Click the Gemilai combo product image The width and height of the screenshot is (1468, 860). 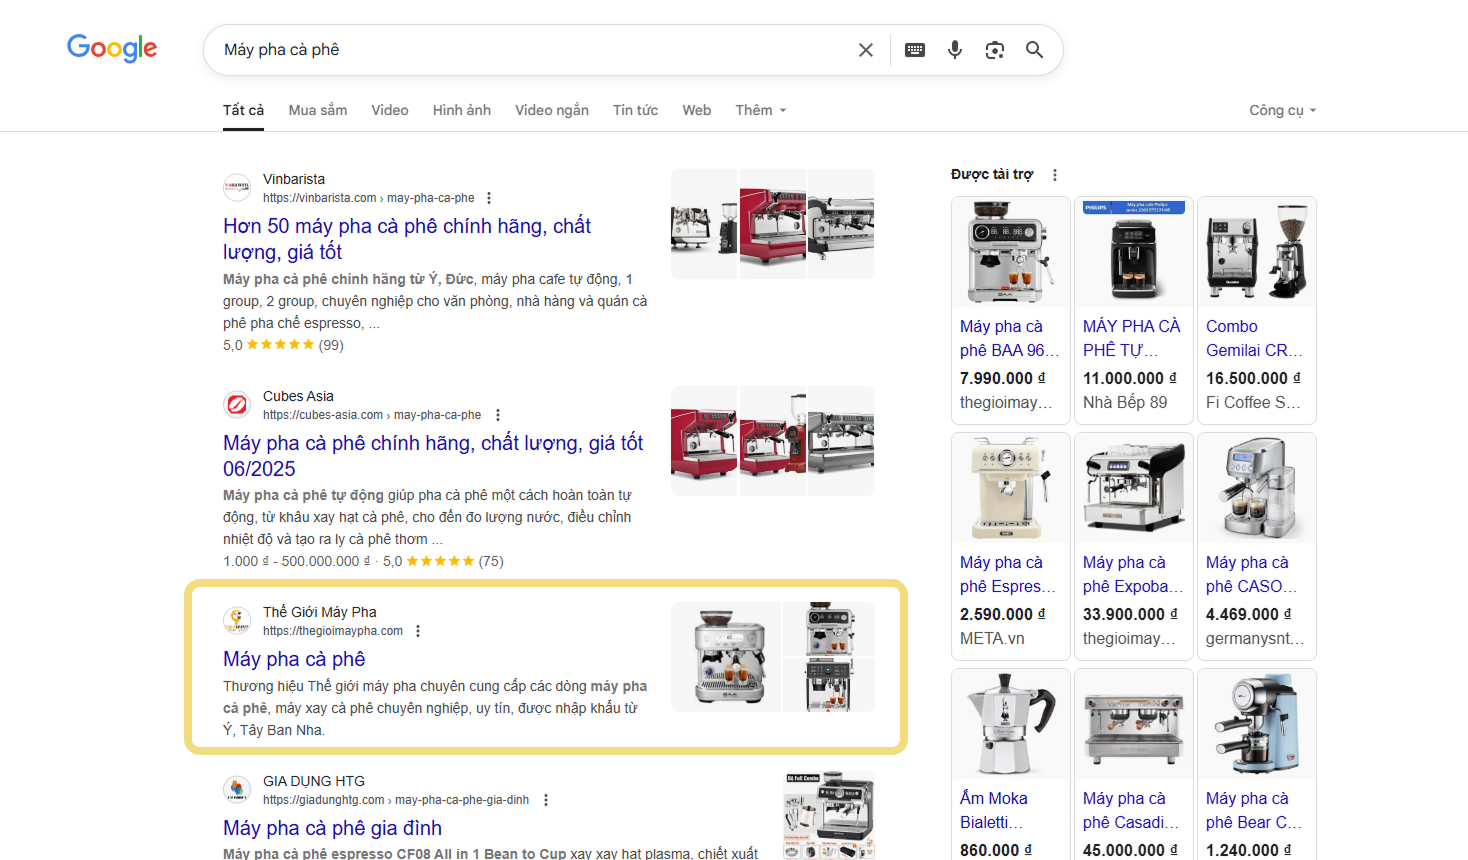1257,252
